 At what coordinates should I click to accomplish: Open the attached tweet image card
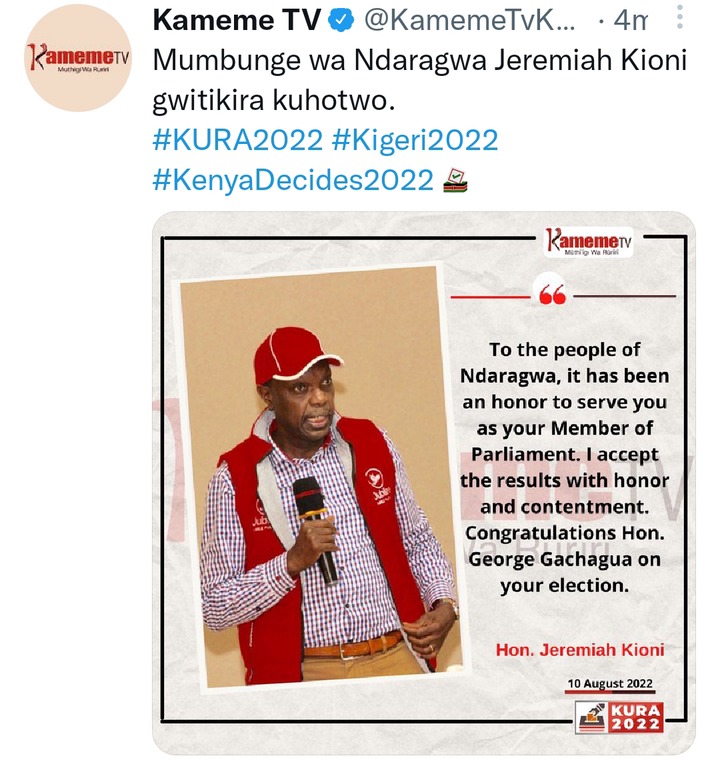(423, 483)
